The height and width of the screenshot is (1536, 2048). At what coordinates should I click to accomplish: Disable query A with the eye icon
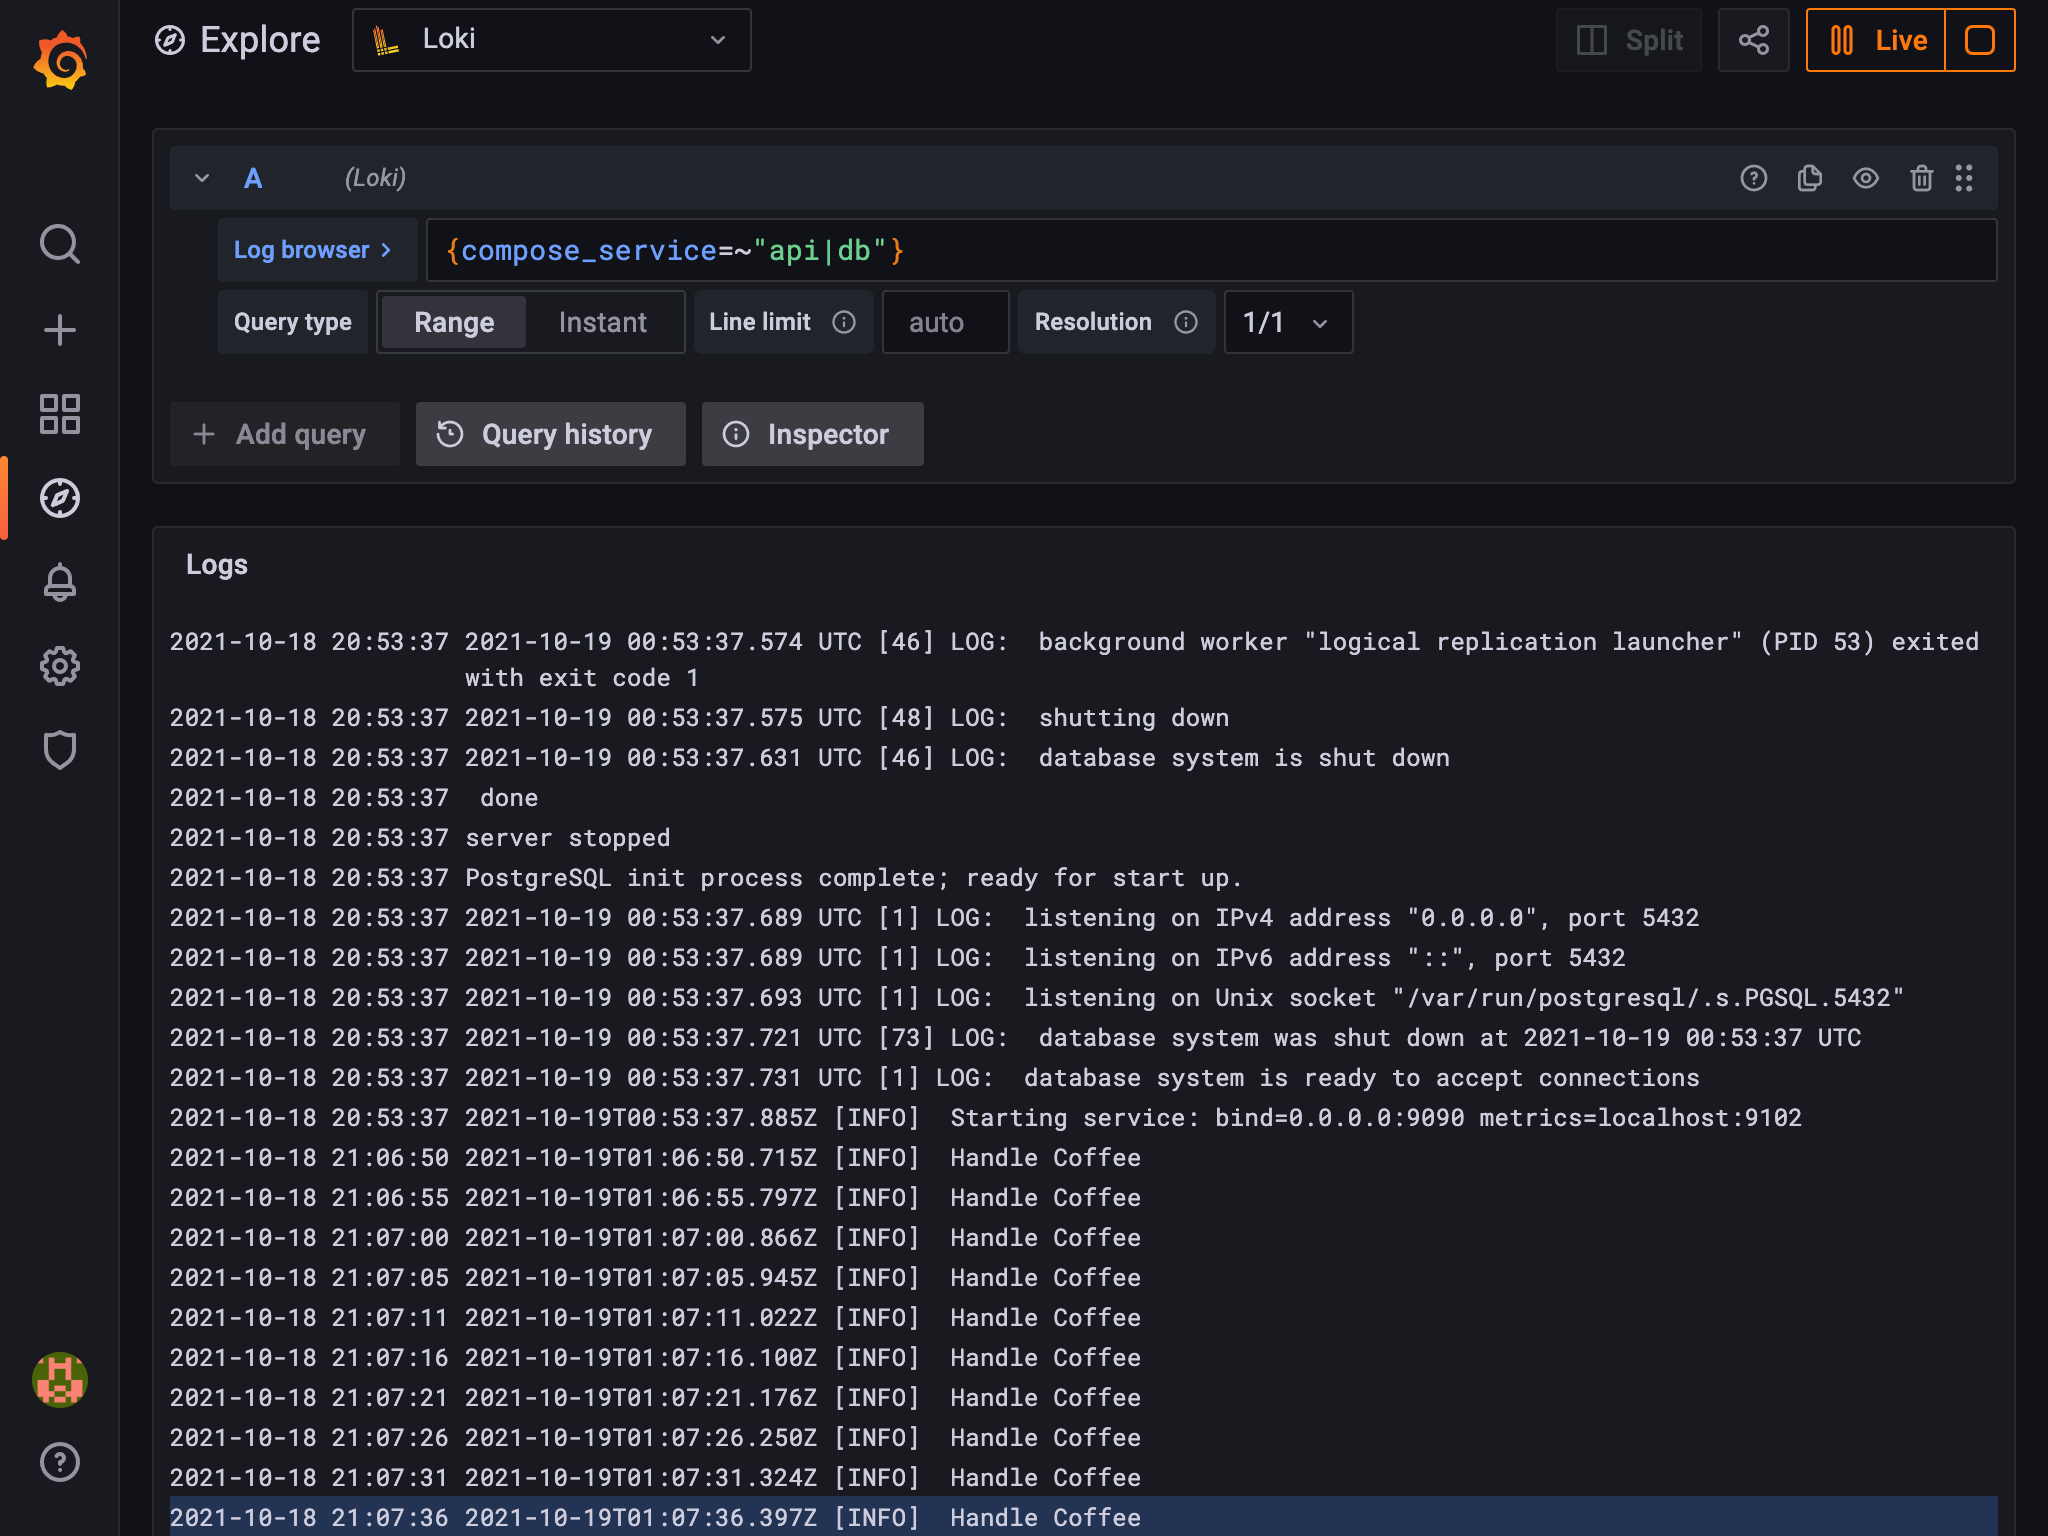coord(1865,178)
